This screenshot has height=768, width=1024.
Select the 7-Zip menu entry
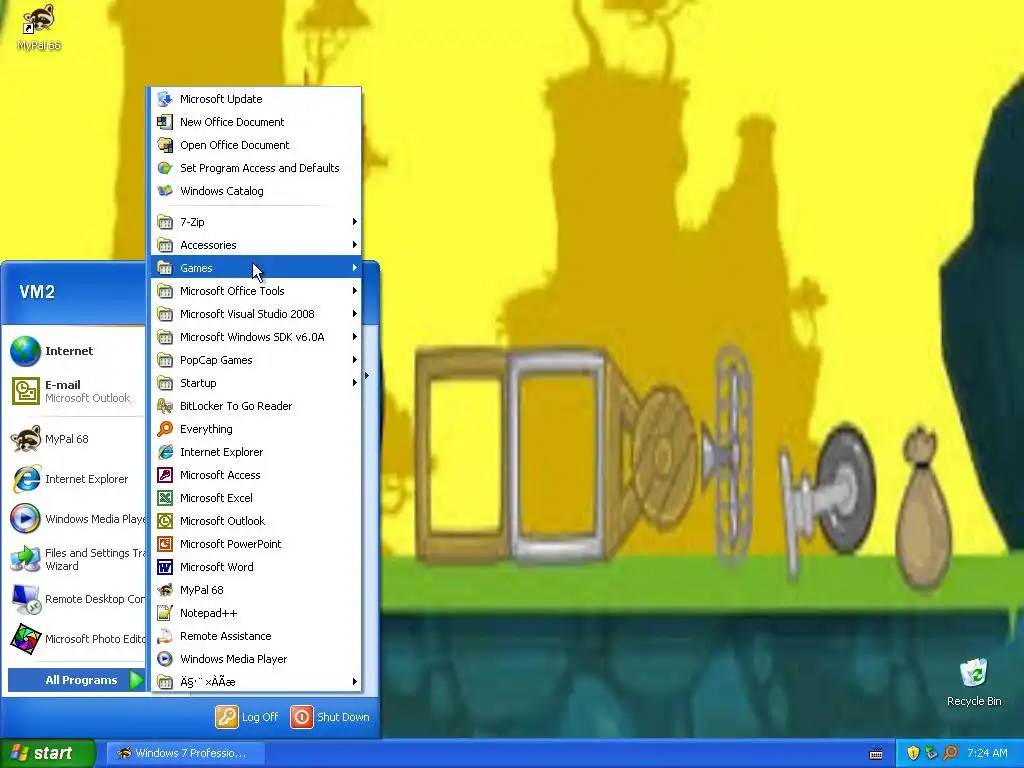(x=256, y=222)
